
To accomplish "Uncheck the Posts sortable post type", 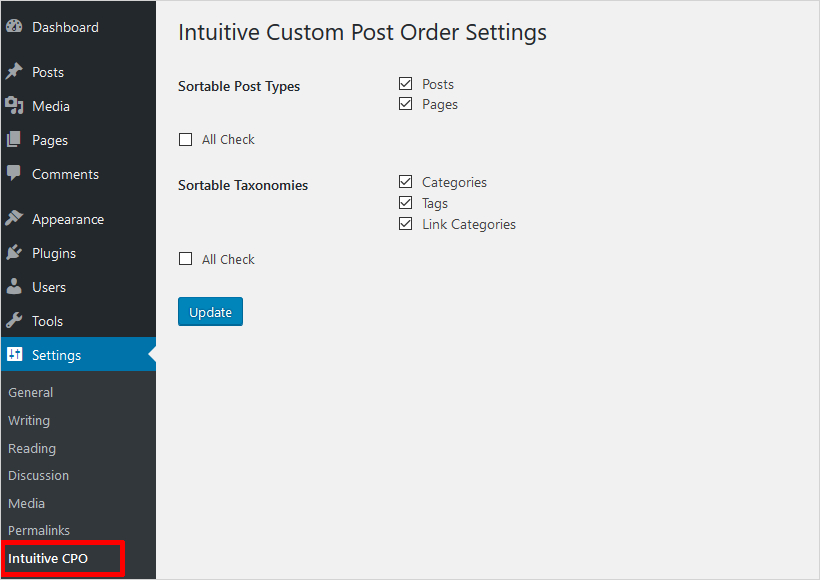I will tap(405, 84).
